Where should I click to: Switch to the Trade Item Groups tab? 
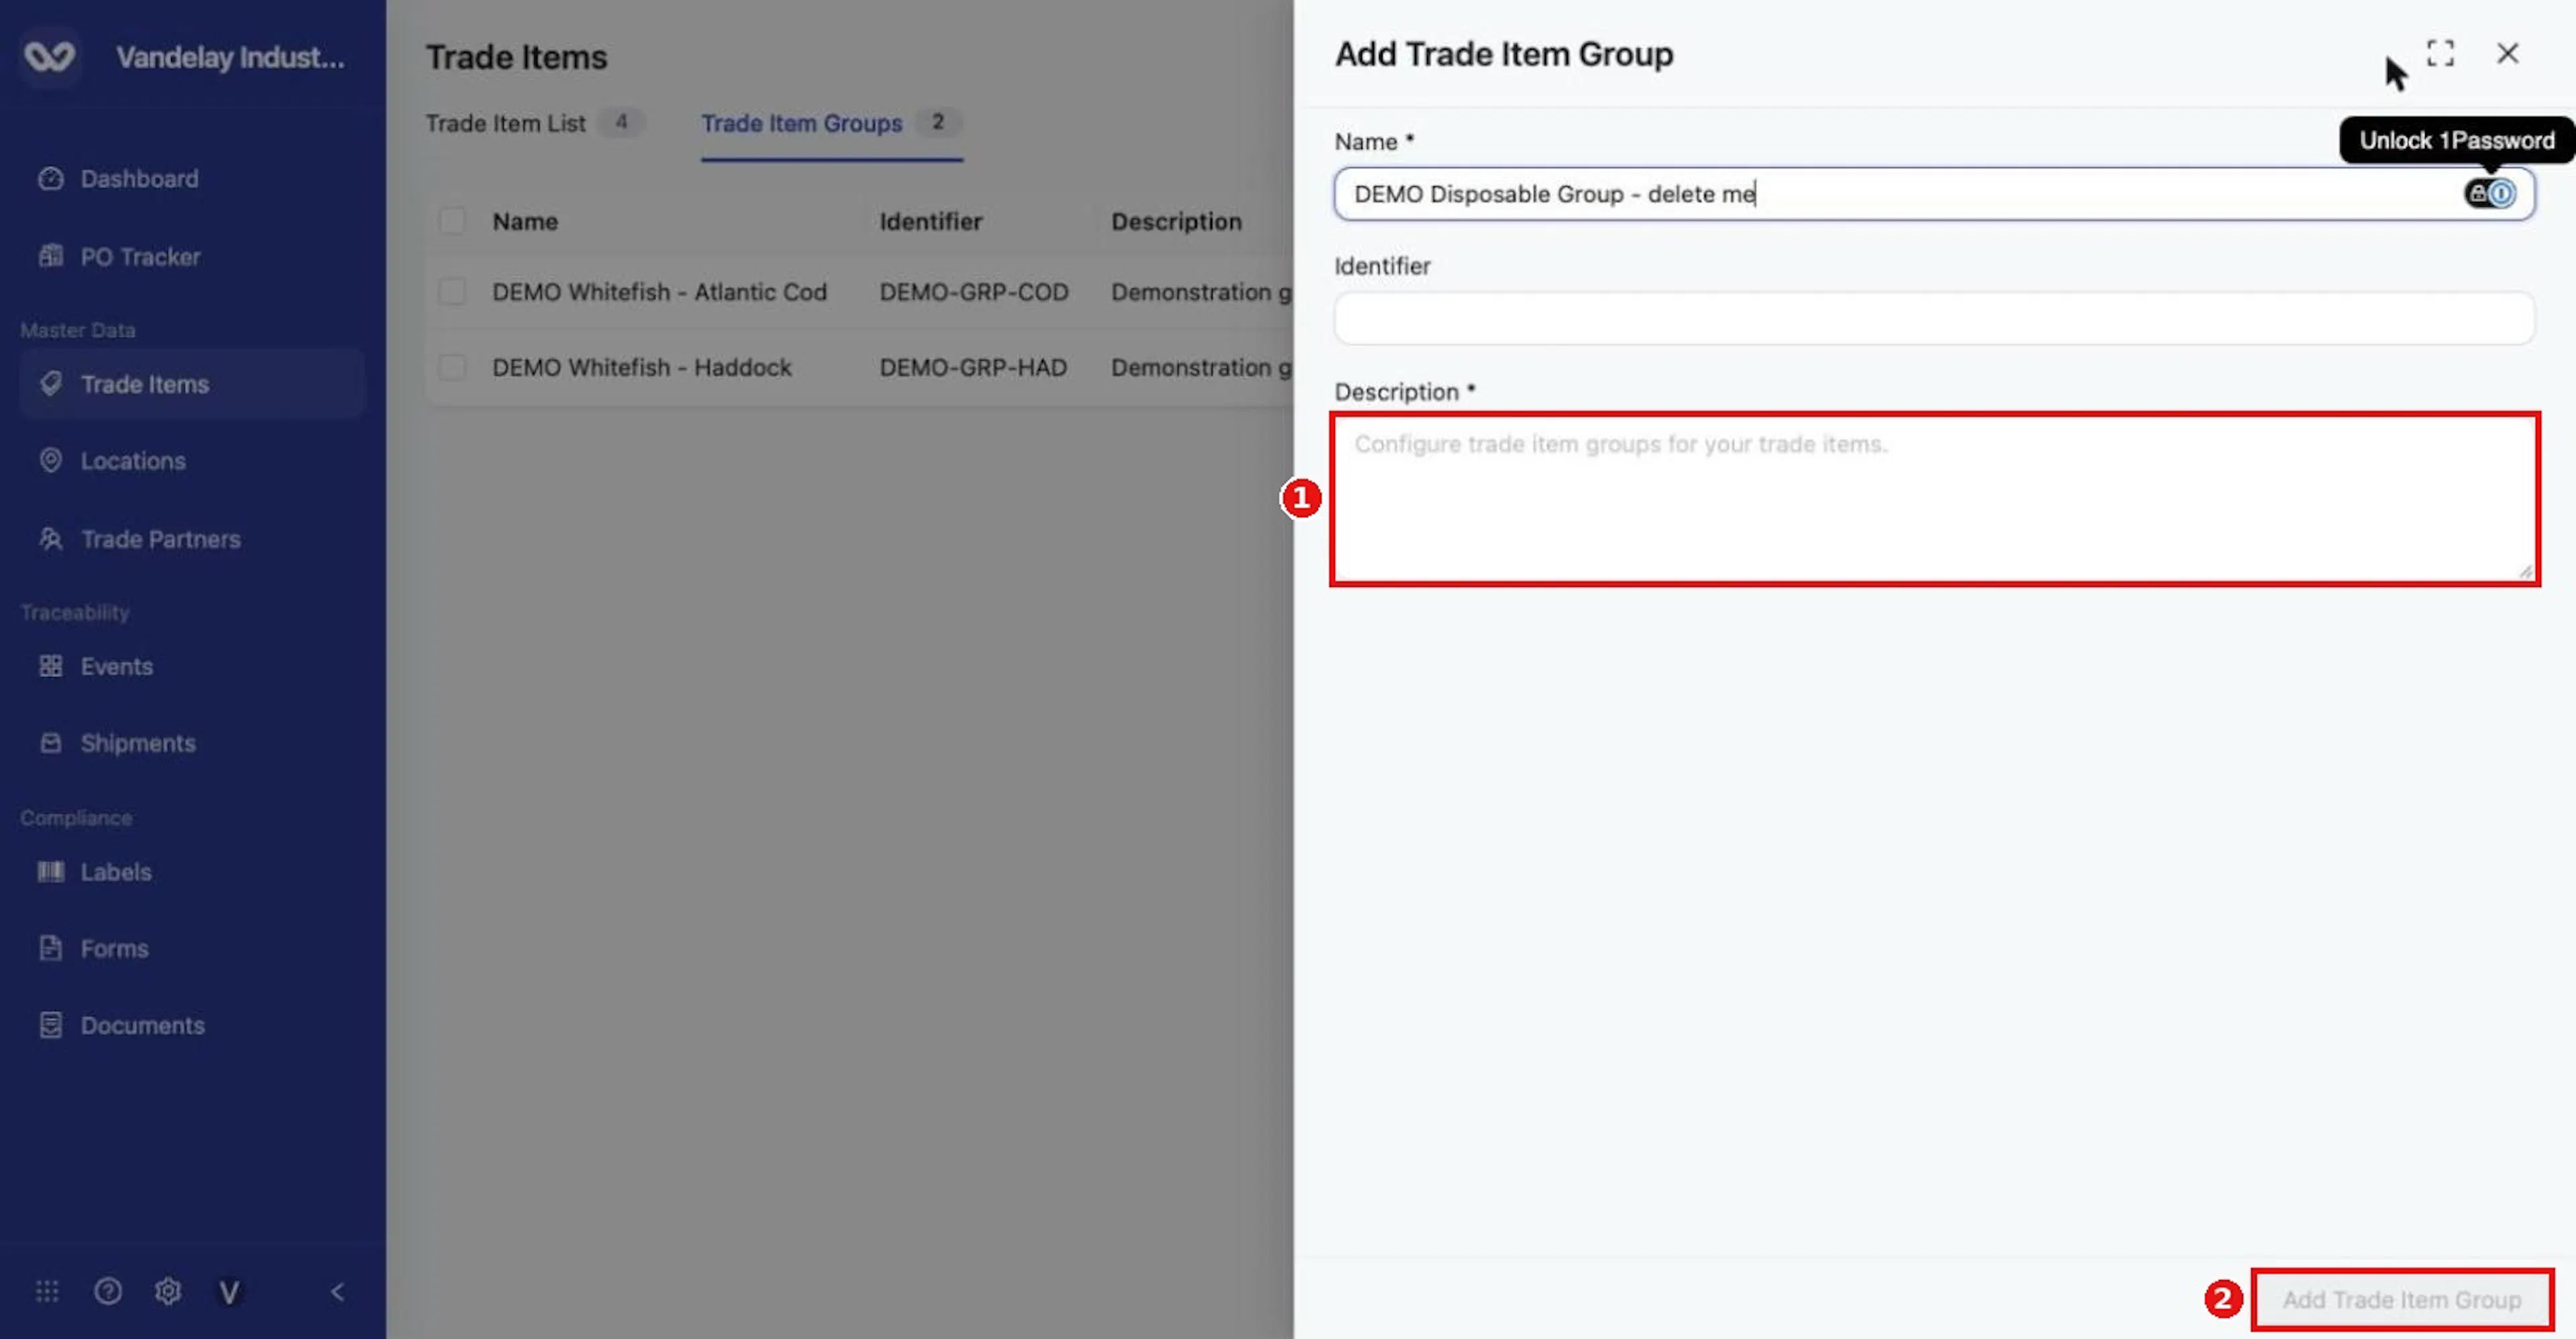point(832,124)
